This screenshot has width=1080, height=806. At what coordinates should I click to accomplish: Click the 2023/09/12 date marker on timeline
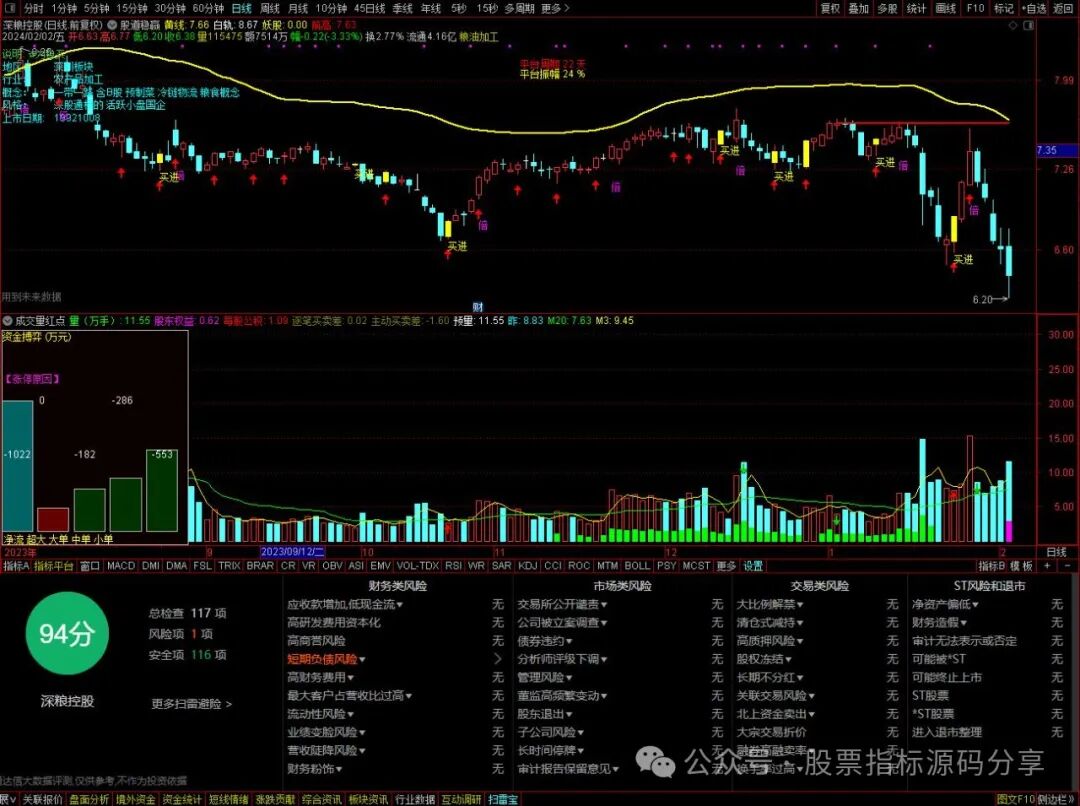[293, 552]
